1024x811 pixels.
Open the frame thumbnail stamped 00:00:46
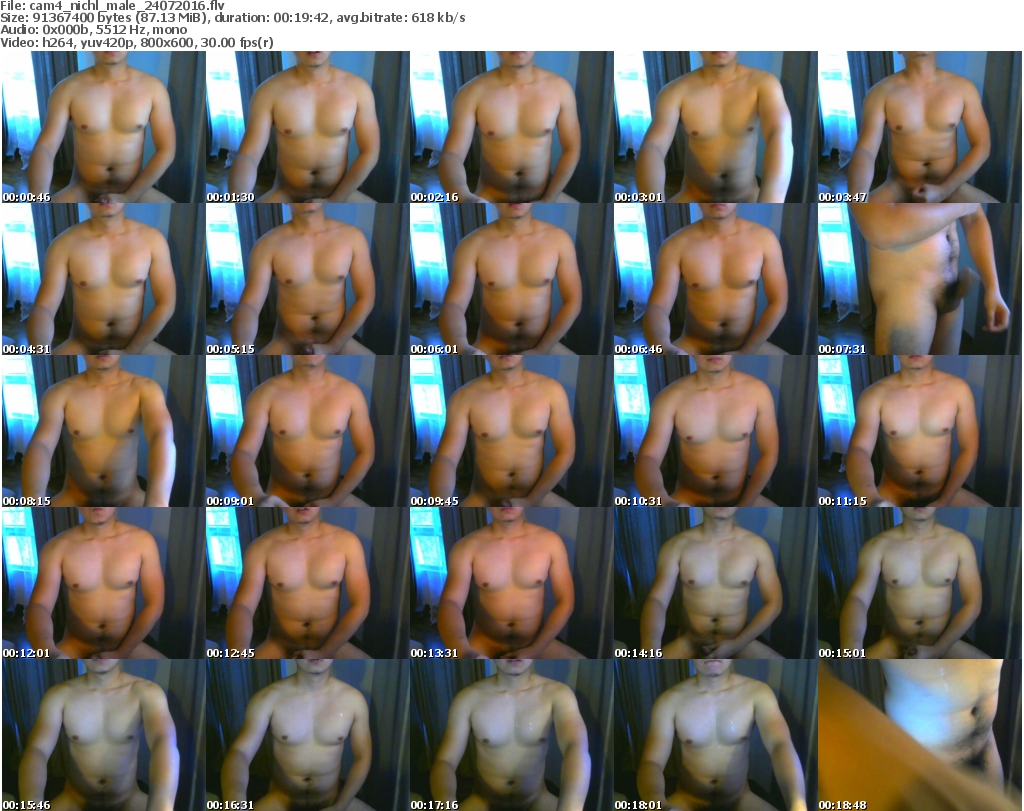pyautogui.click(x=104, y=127)
